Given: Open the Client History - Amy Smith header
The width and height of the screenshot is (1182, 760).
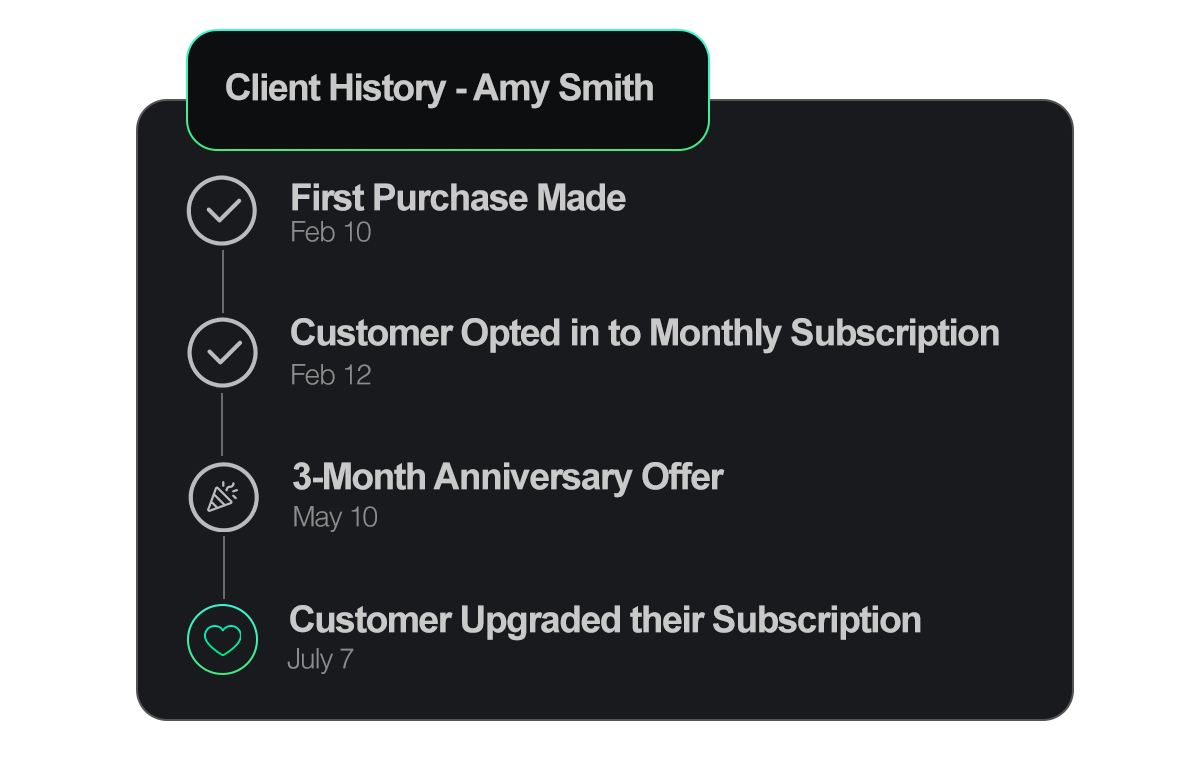Looking at the screenshot, I should coord(448,90).
